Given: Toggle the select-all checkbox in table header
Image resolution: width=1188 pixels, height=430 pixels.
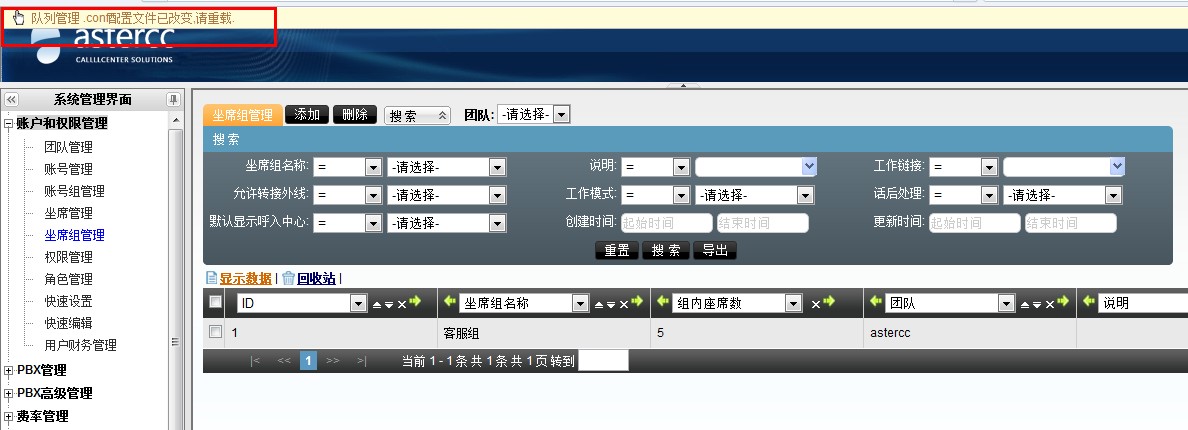Looking at the screenshot, I should tap(215, 302).
